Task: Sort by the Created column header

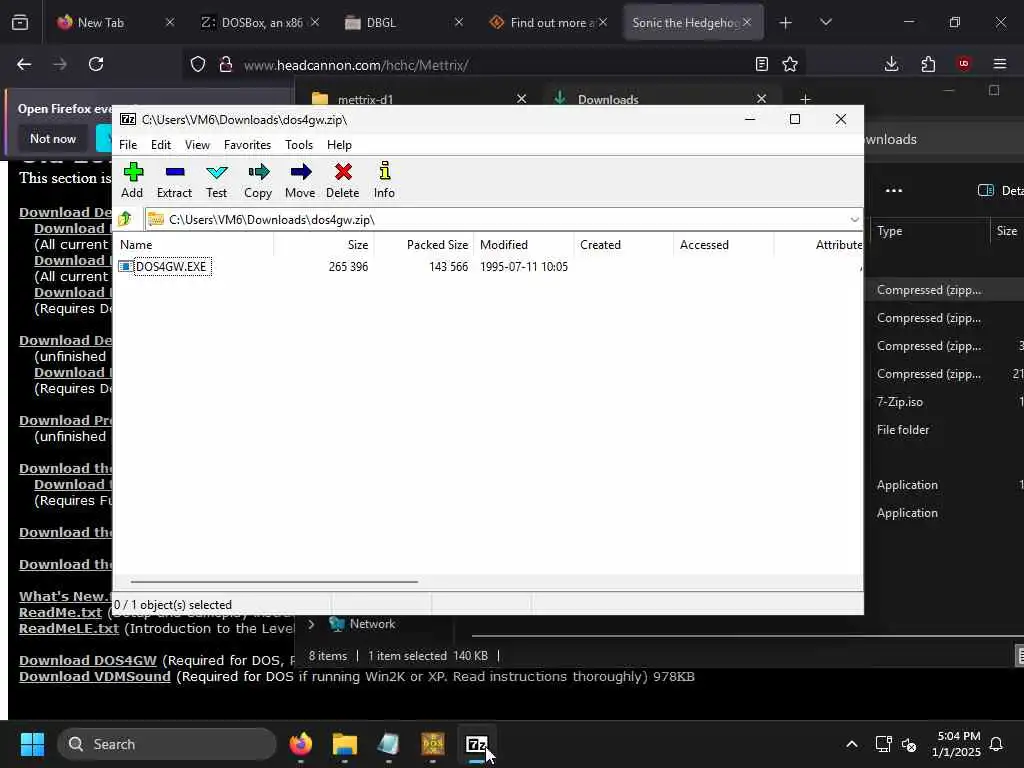Action: (x=624, y=245)
